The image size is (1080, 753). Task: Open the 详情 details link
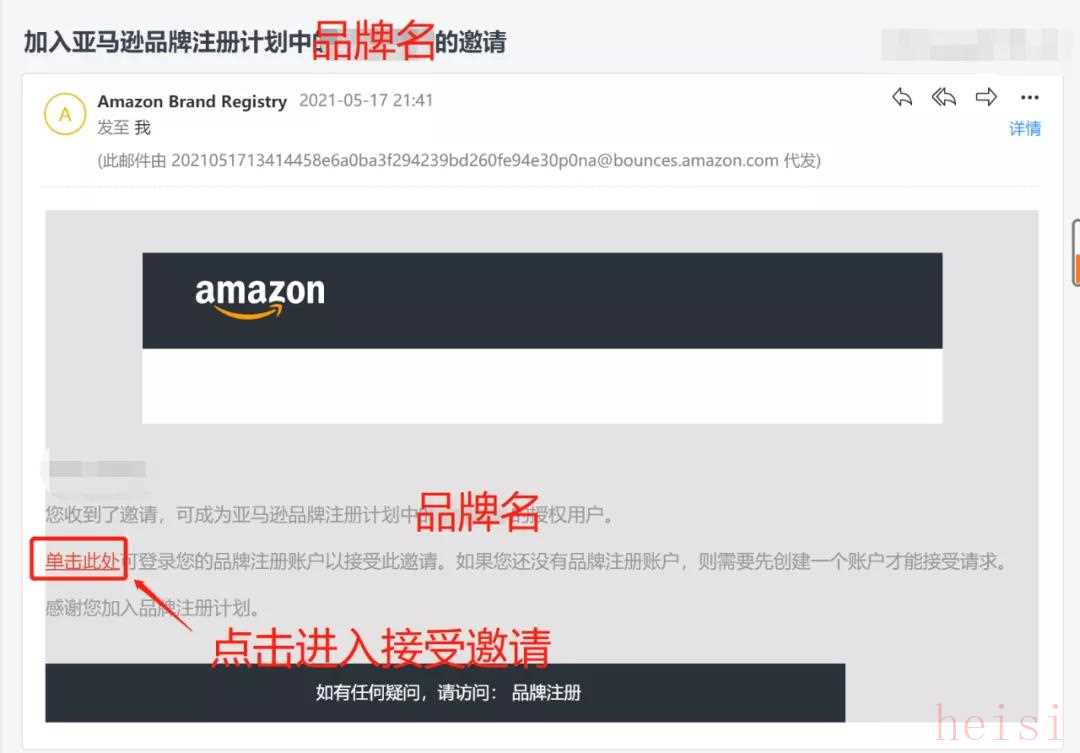pos(1025,128)
